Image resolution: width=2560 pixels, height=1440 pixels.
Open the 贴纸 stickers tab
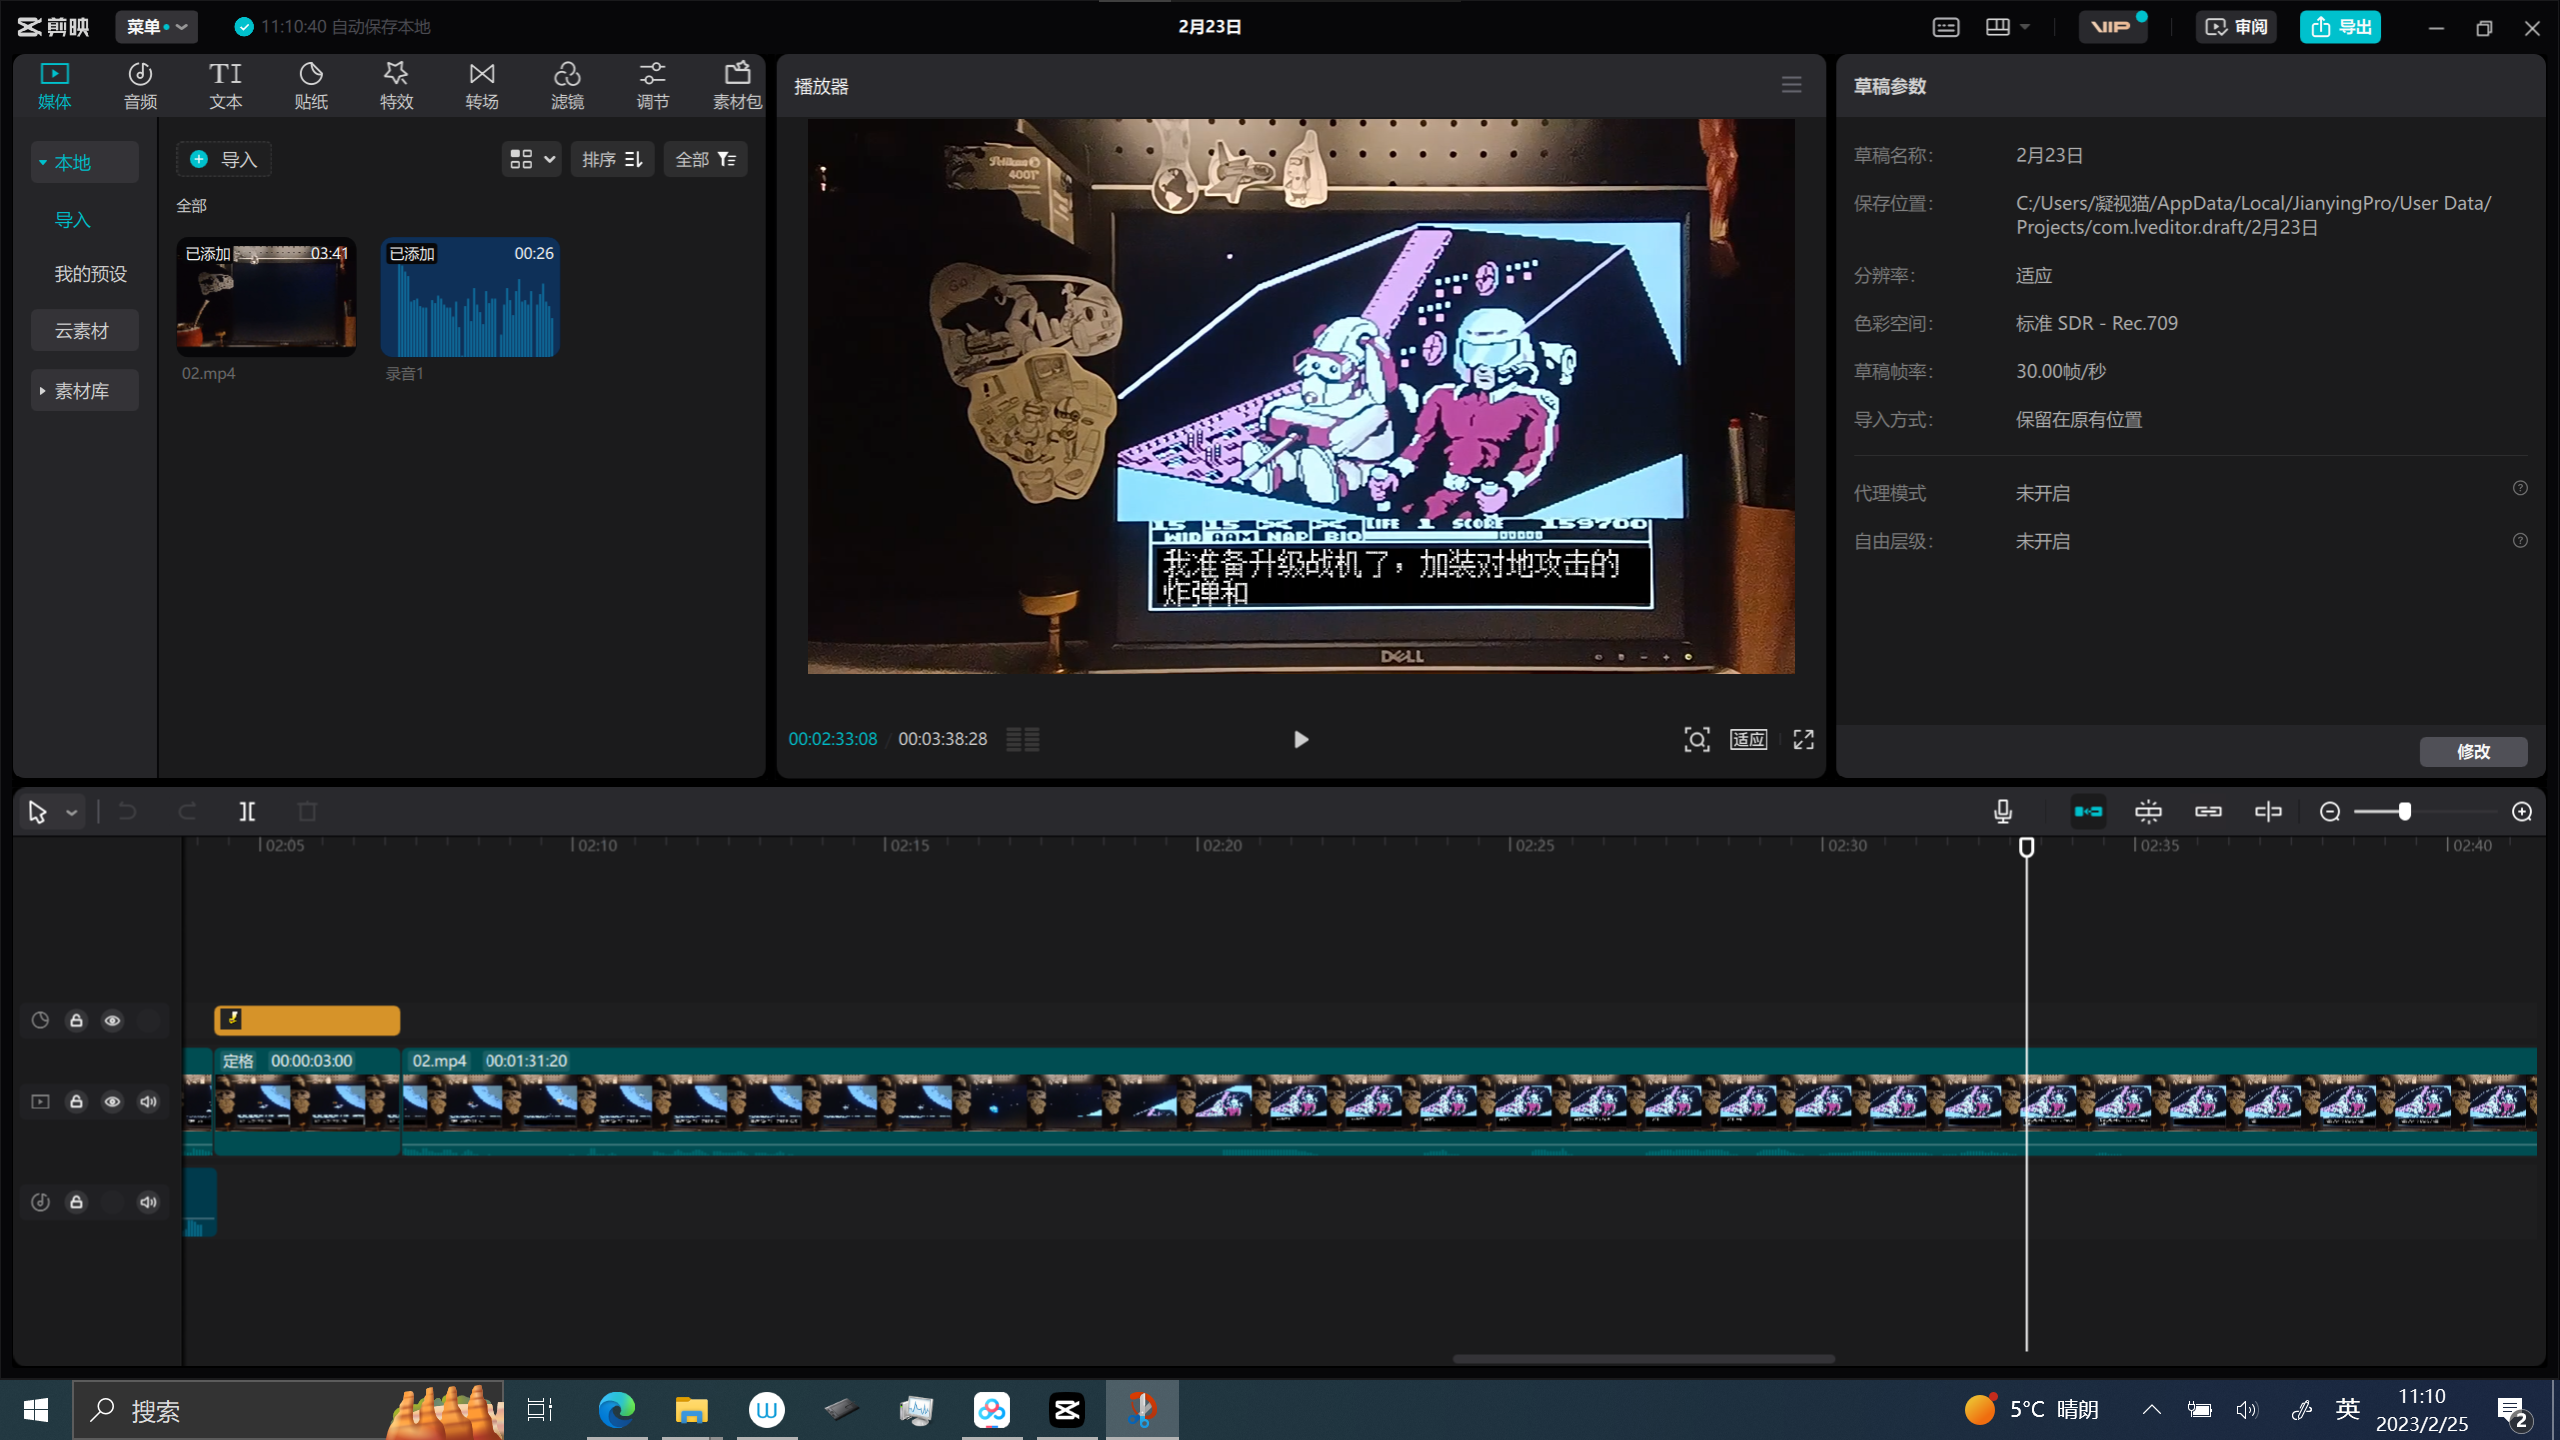(311, 86)
